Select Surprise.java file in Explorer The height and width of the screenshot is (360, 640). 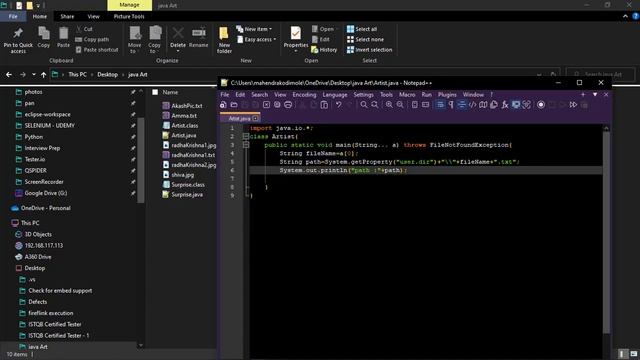182,195
